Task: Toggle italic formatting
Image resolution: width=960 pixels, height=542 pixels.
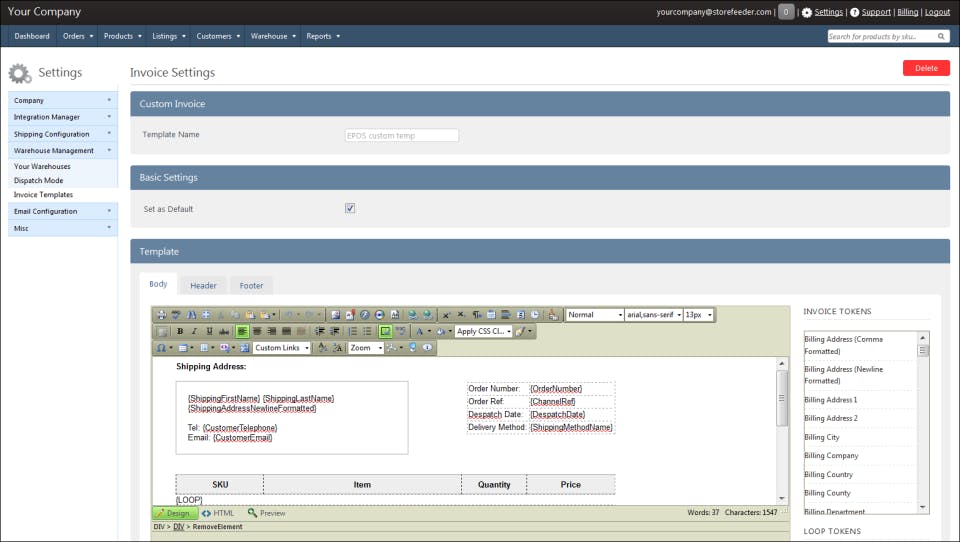Action: coord(194,331)
